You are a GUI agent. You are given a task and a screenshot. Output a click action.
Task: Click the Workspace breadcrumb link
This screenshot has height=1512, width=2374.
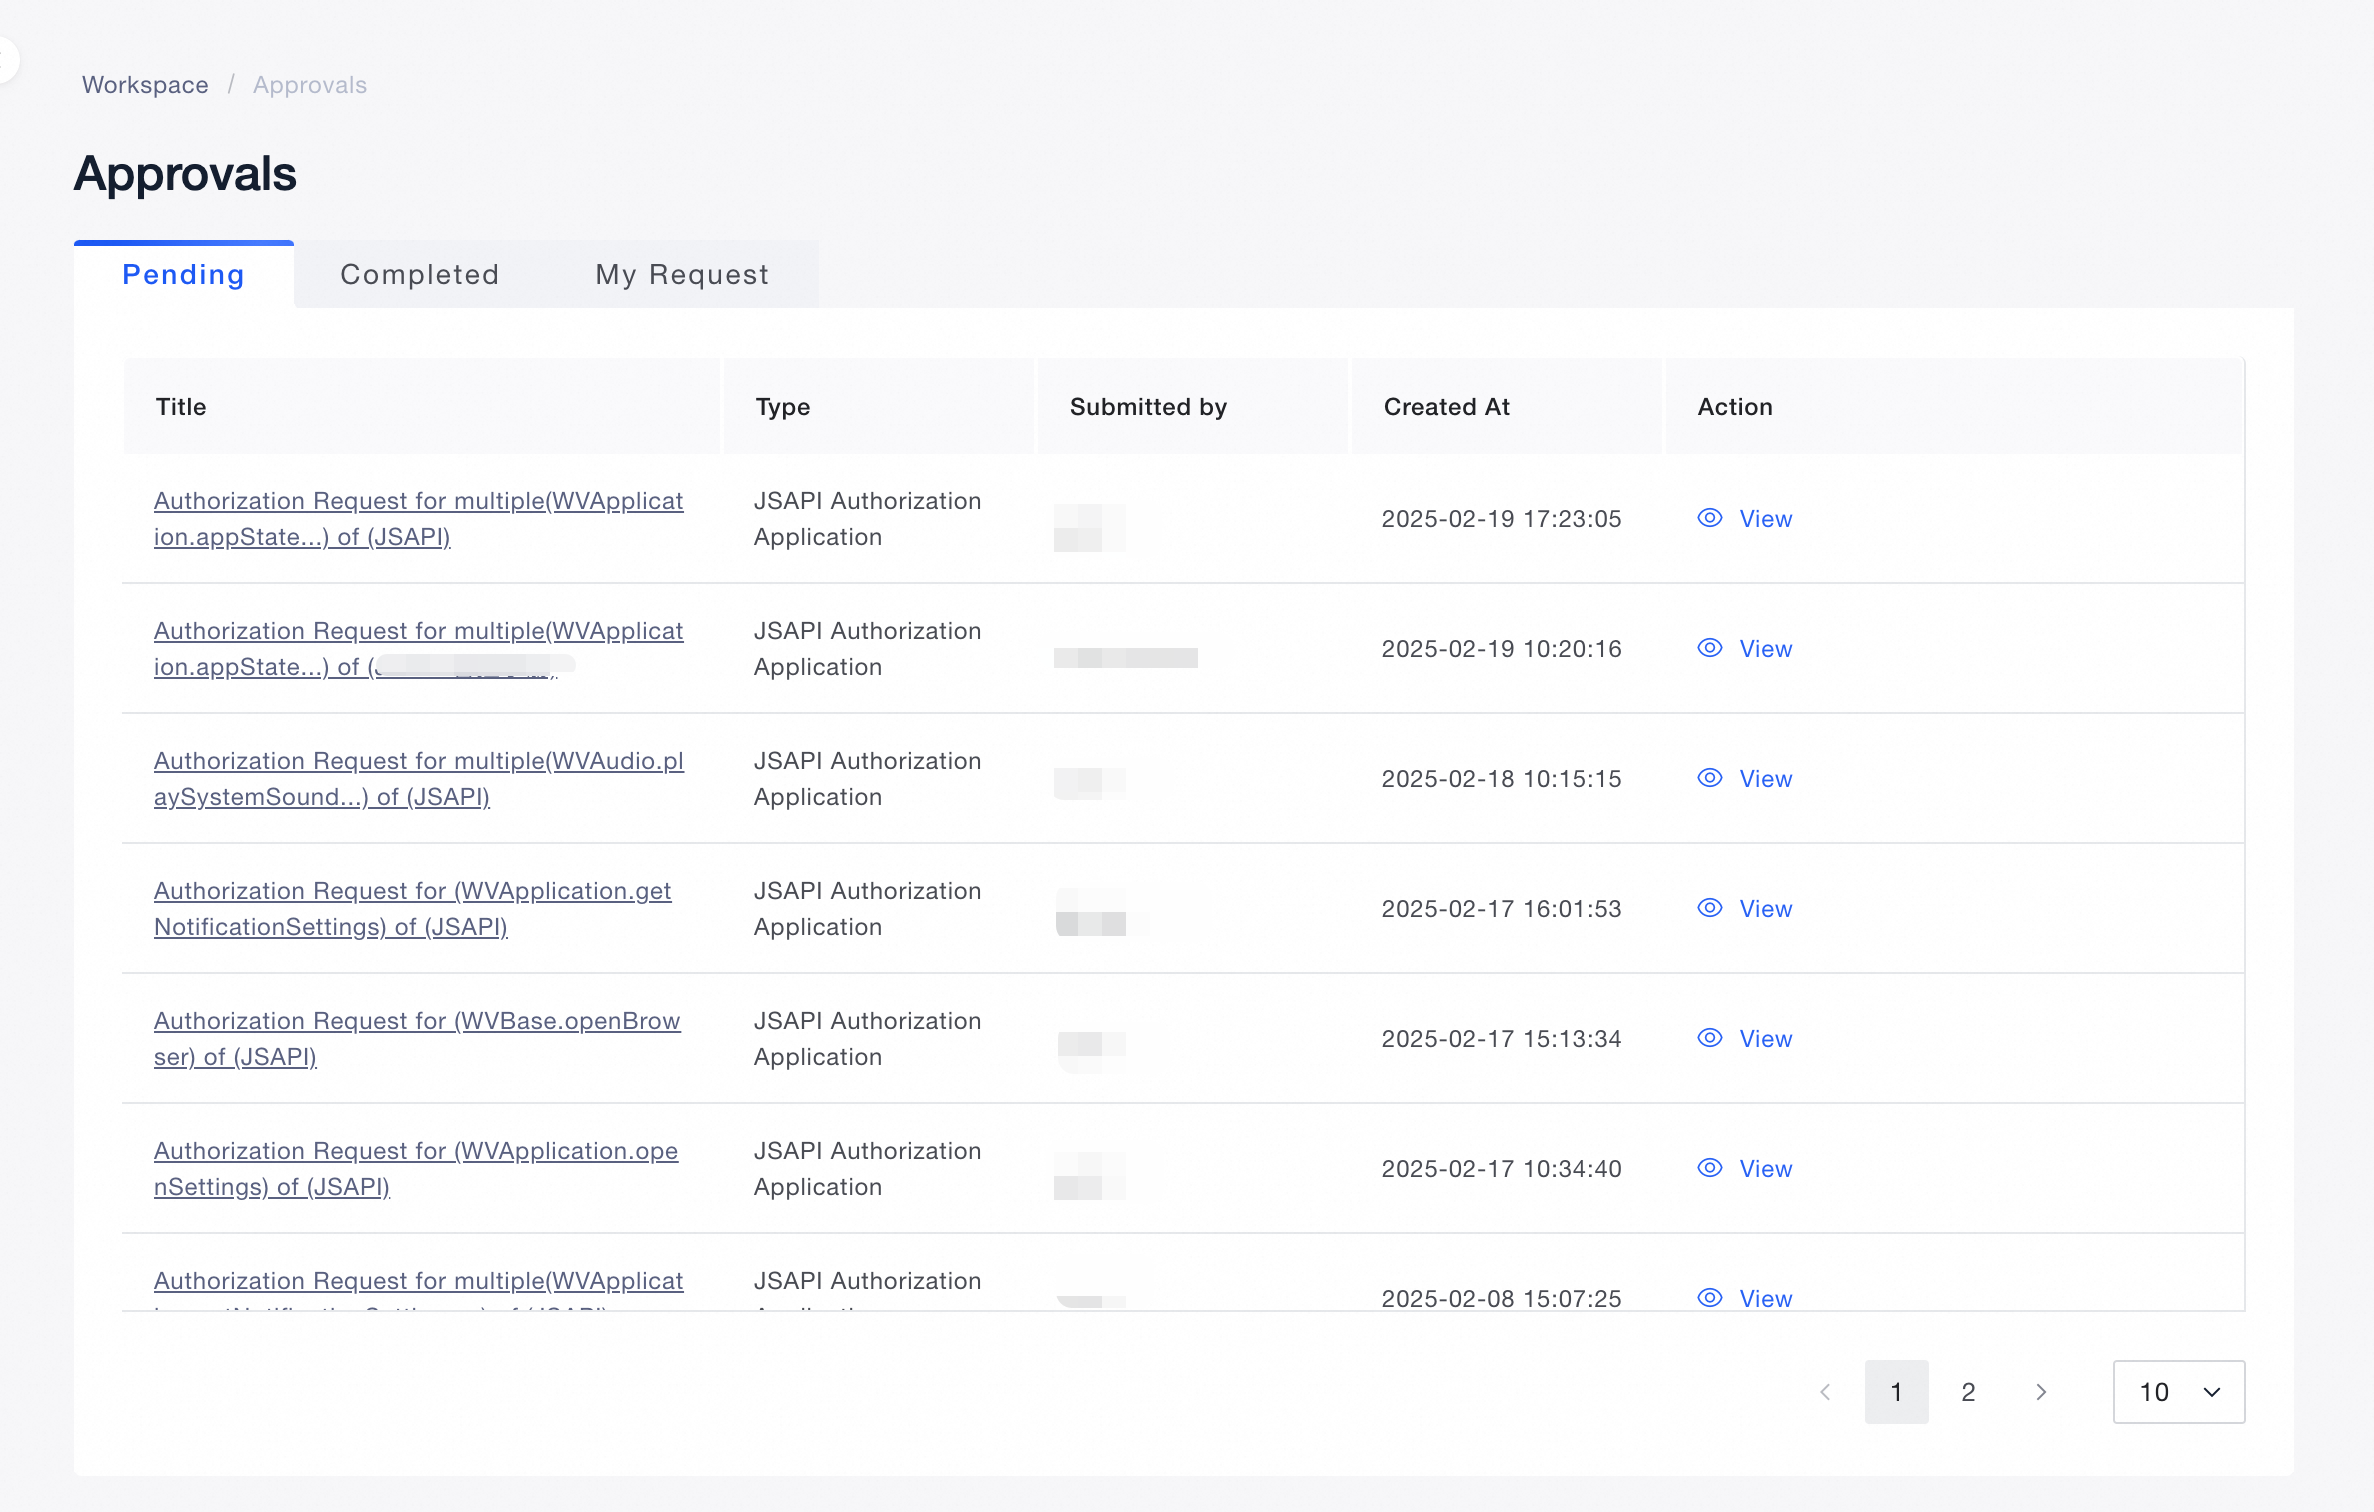pos(145,85)
